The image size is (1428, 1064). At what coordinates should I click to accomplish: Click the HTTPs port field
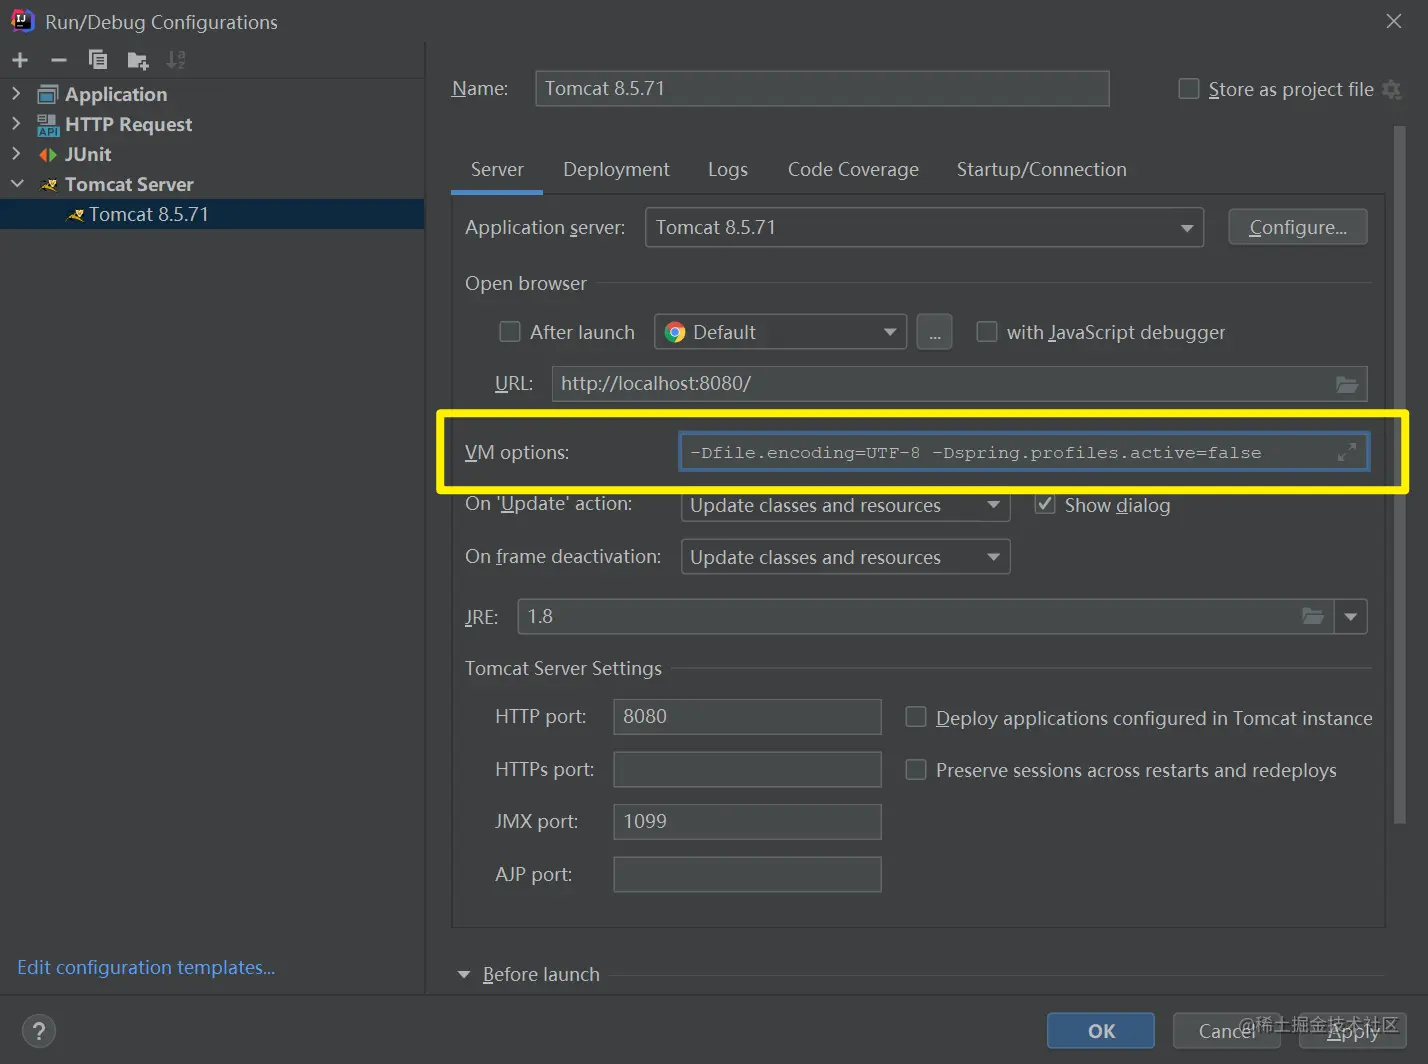coord(747,770)
